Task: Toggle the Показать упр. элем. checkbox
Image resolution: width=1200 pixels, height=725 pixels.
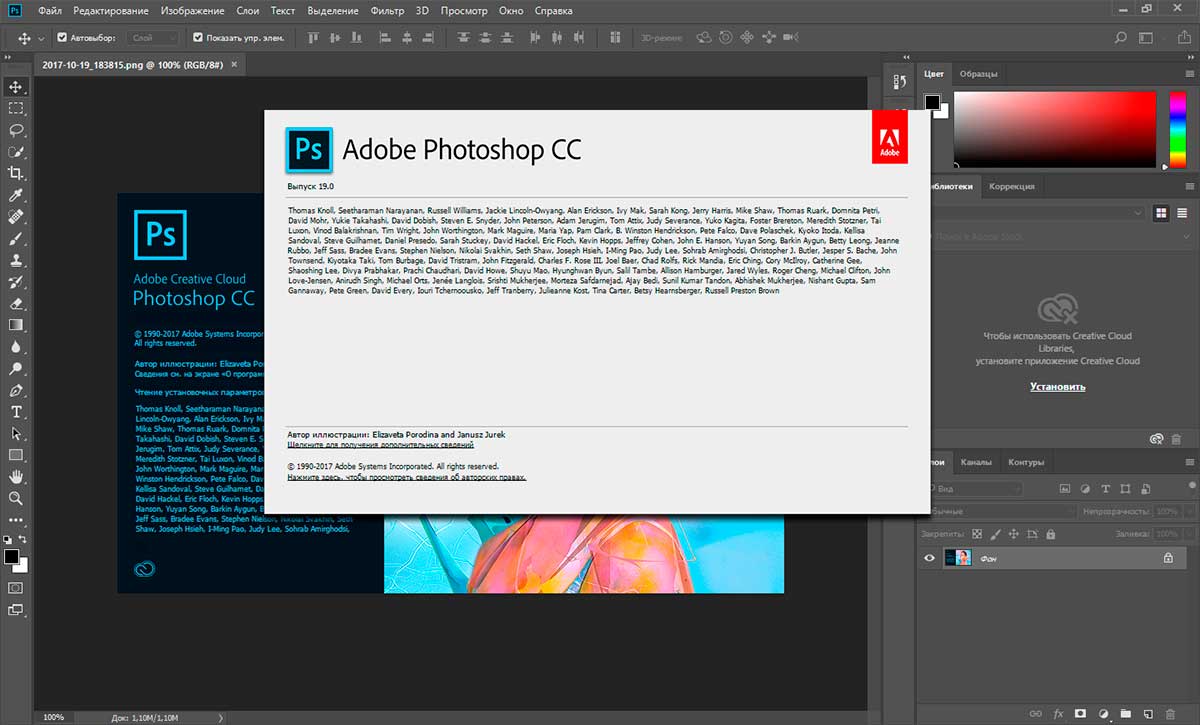Action: [197, 38]
